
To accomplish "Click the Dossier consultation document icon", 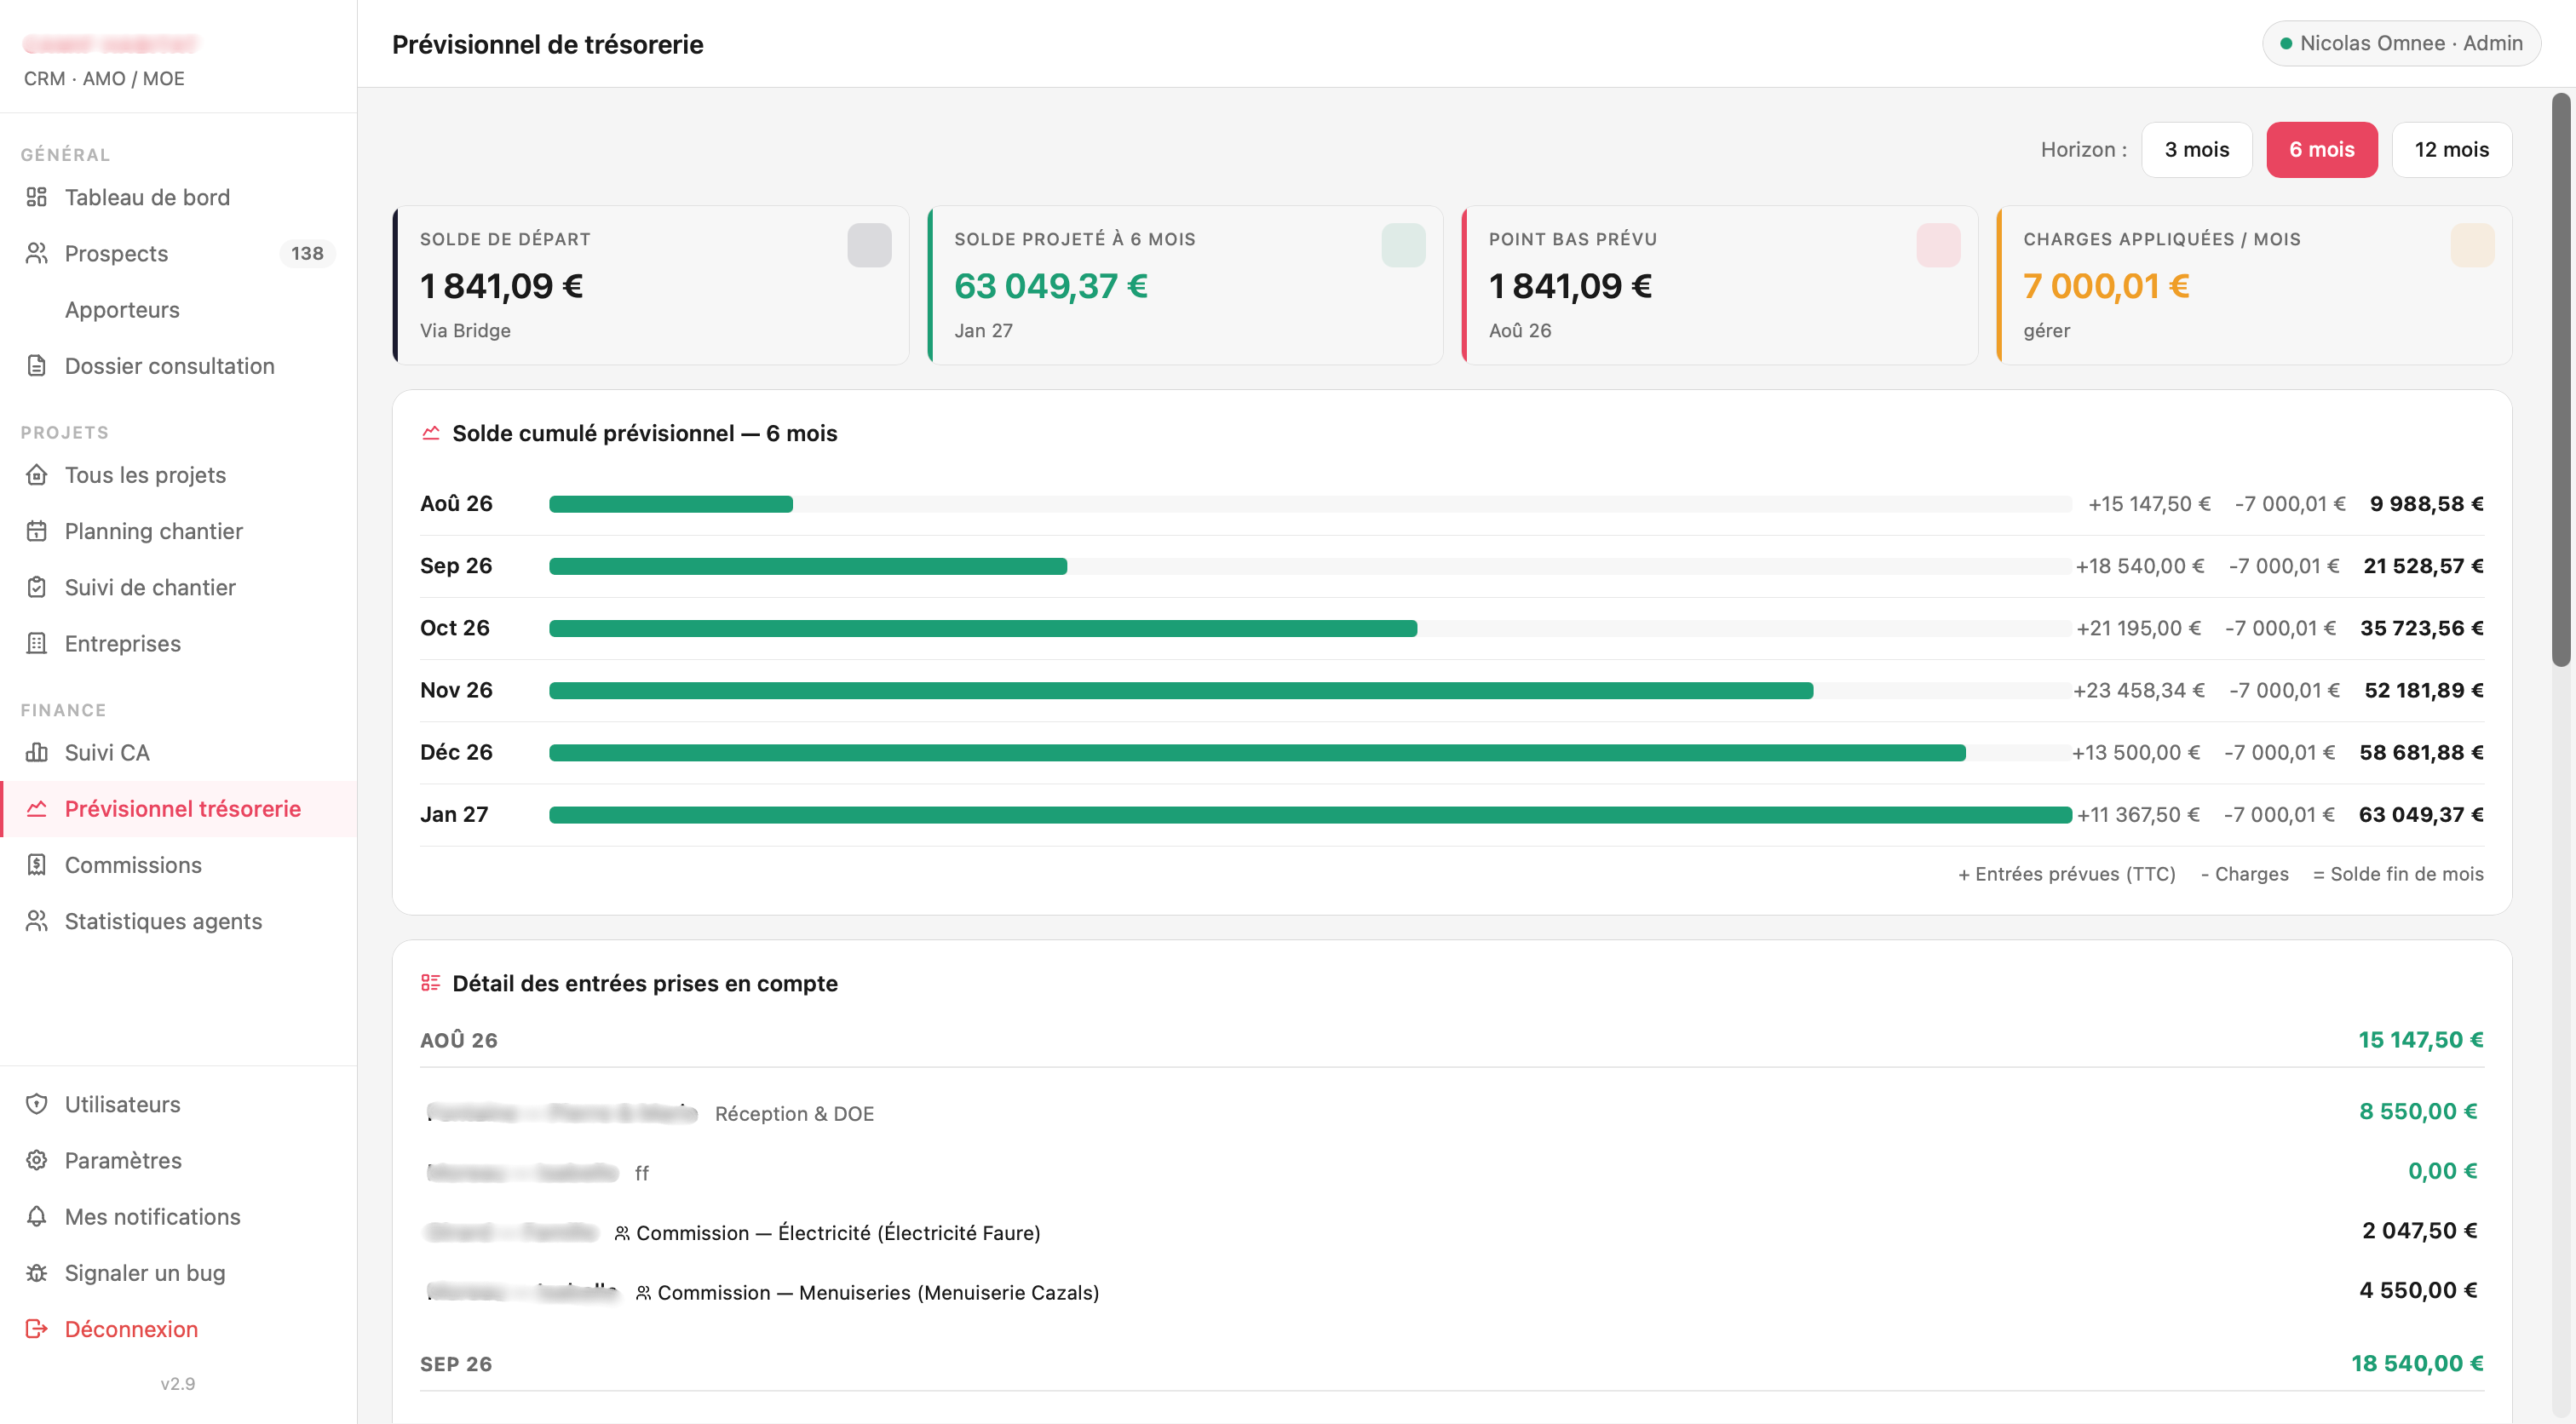I will (37, 366).
